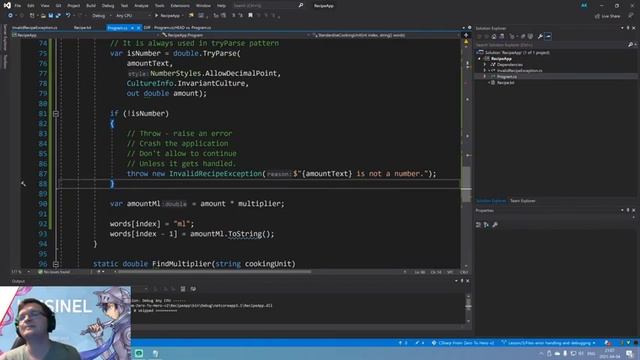Start debugging with RecipeApp run button

(x=168, y=16)
